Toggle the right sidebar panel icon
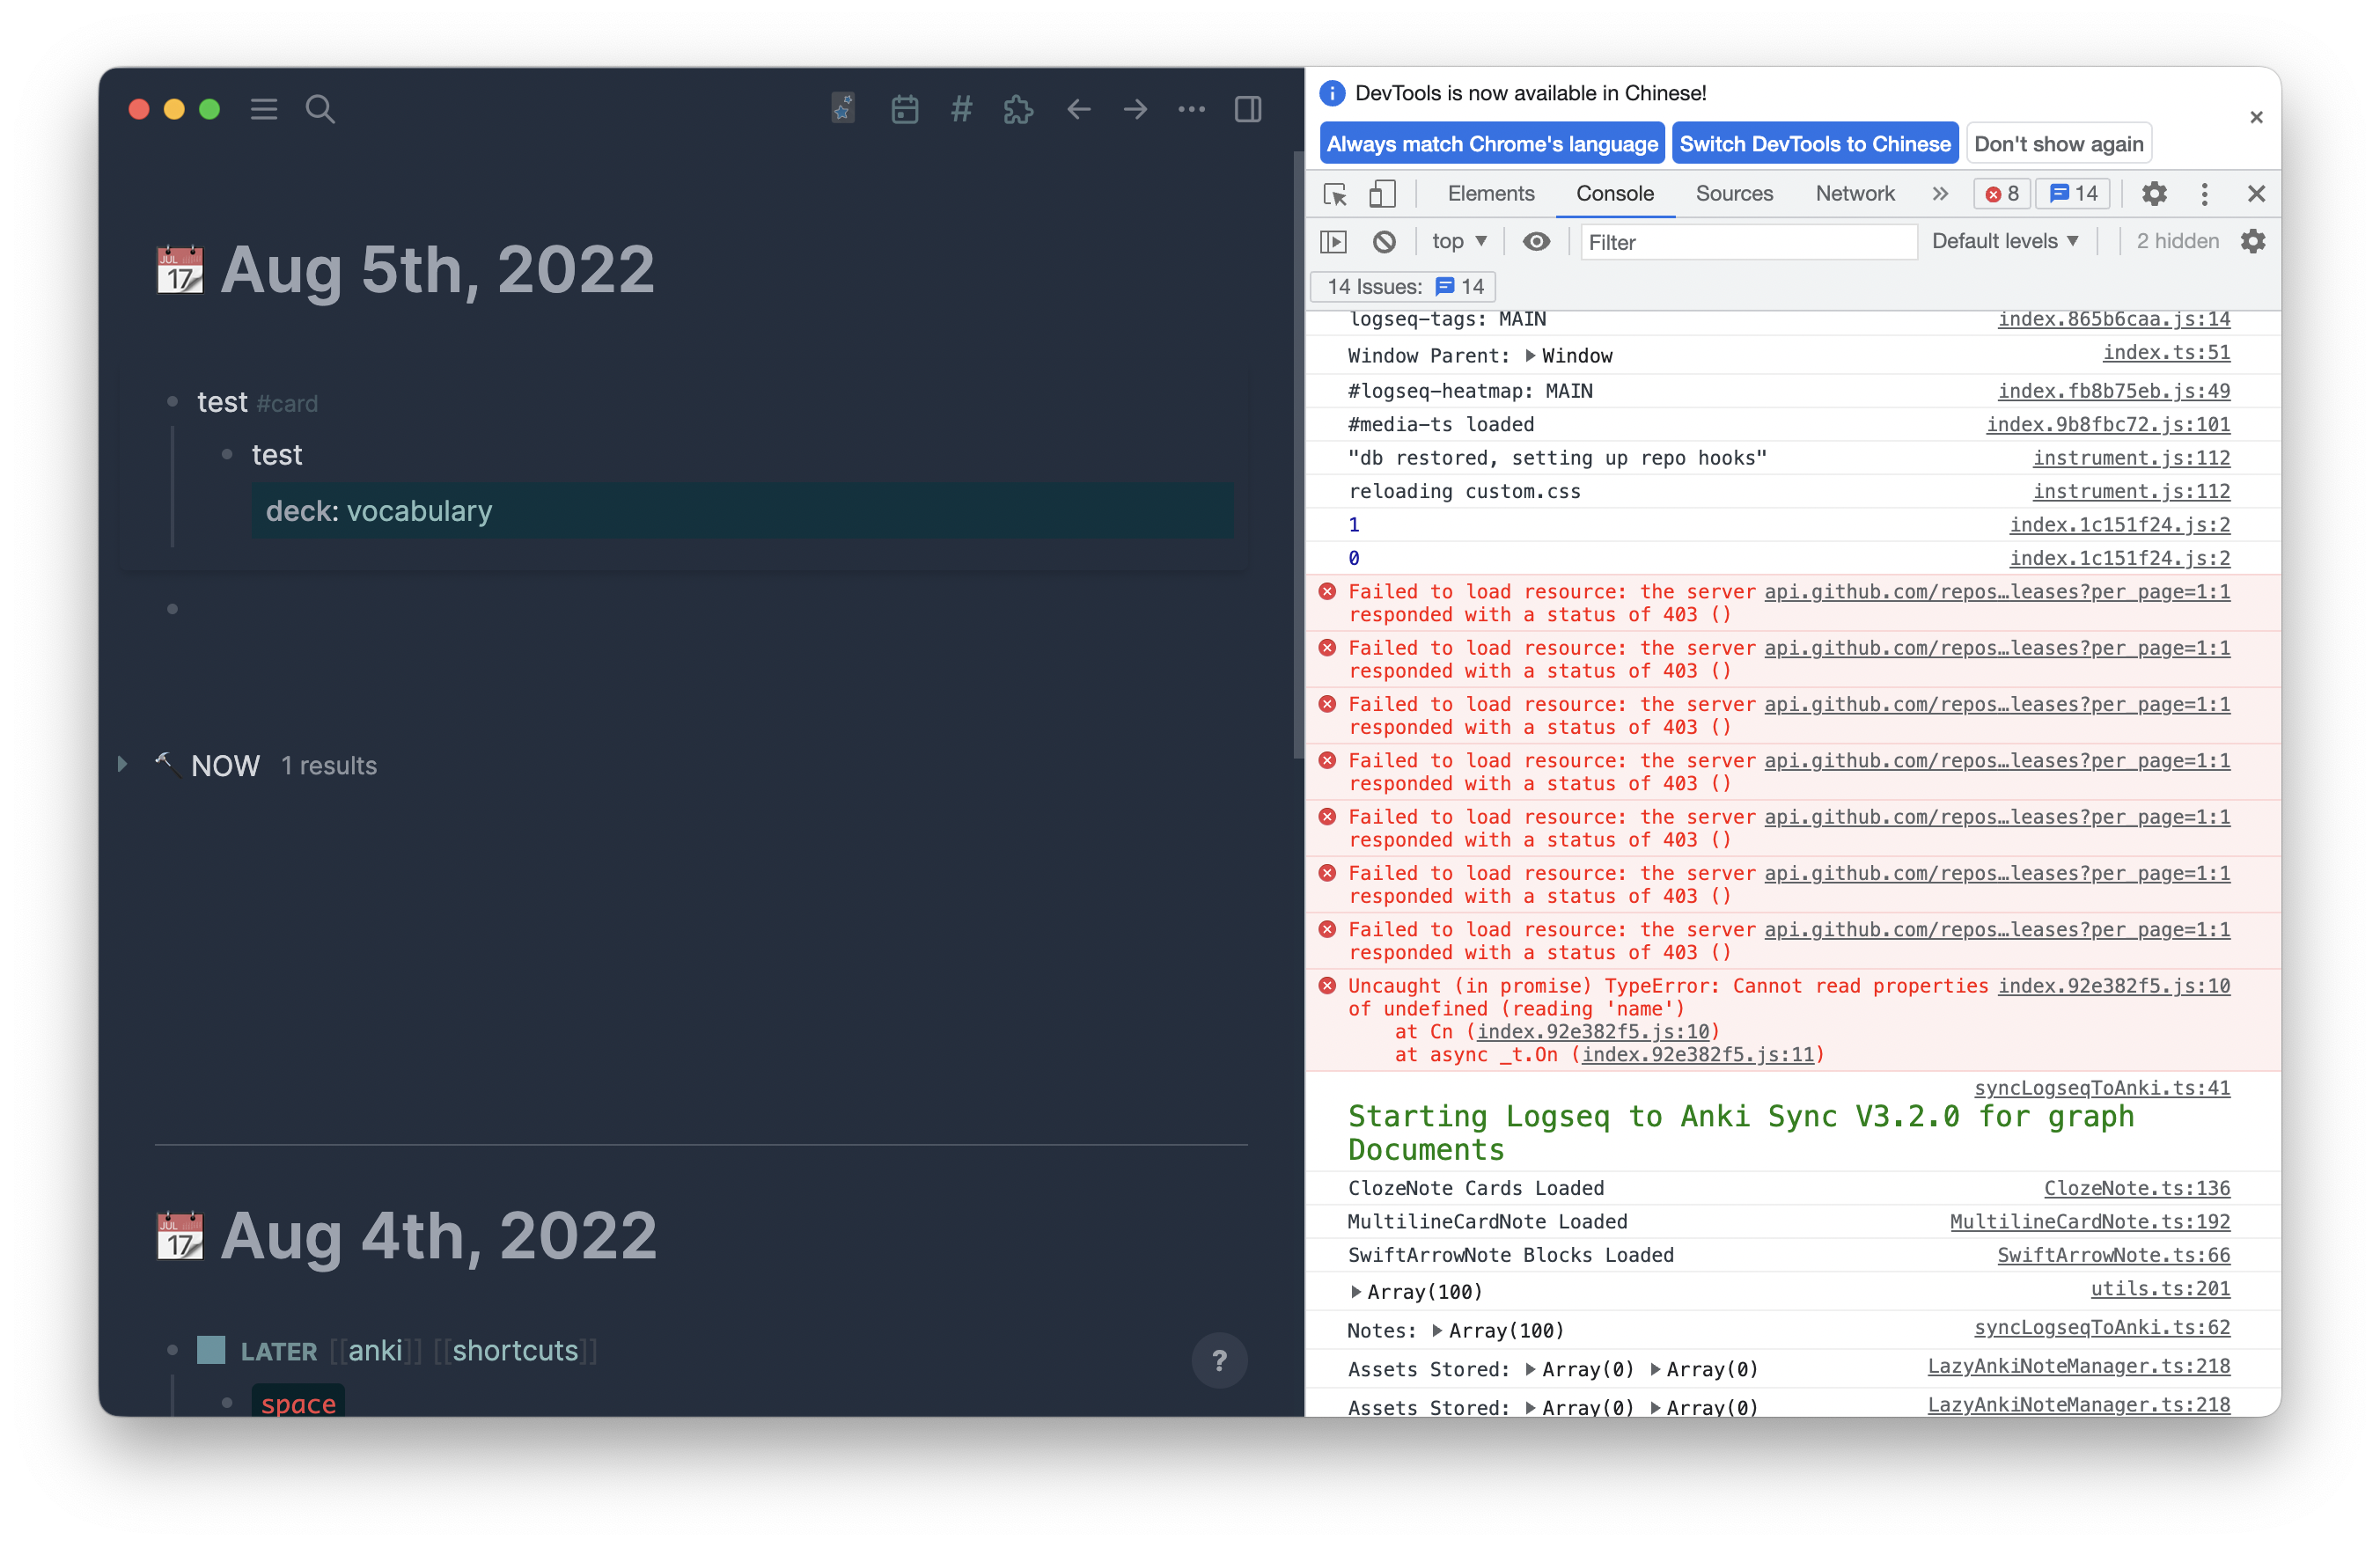 tap(1247, 109)
